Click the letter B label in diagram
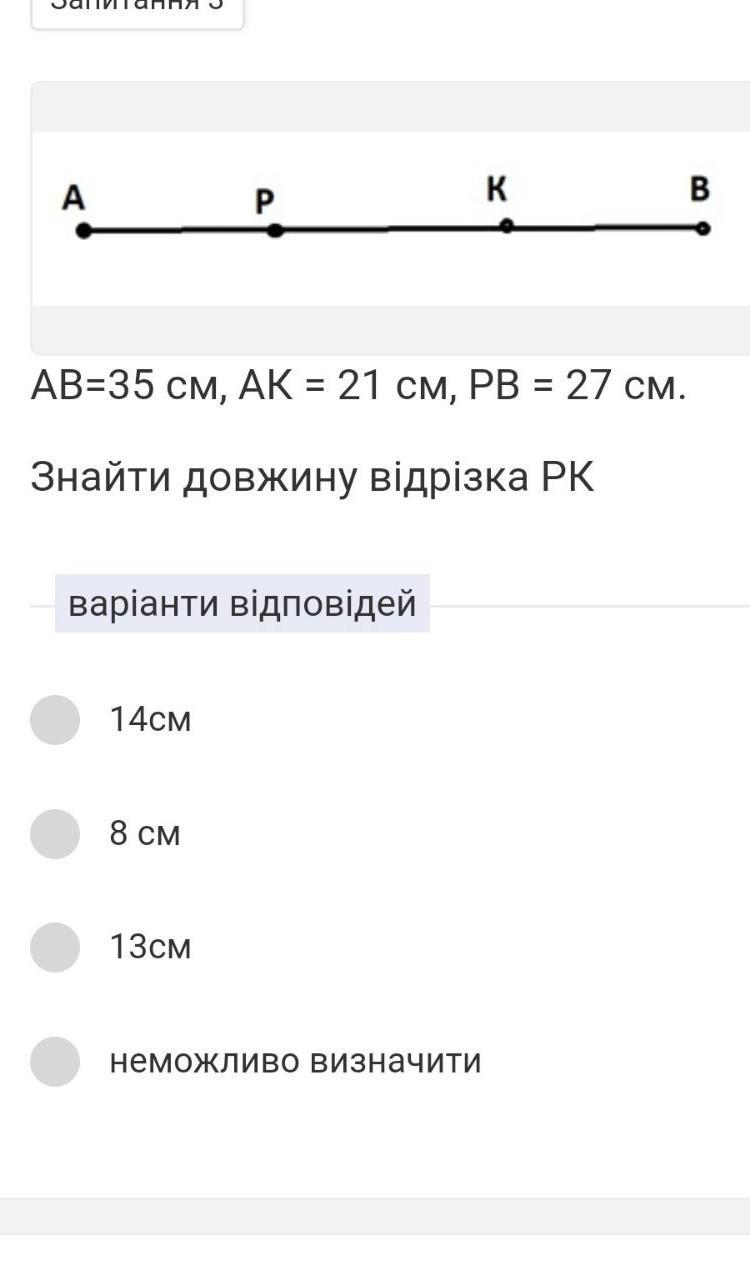 pyautogui.click(x=700, y=188)
